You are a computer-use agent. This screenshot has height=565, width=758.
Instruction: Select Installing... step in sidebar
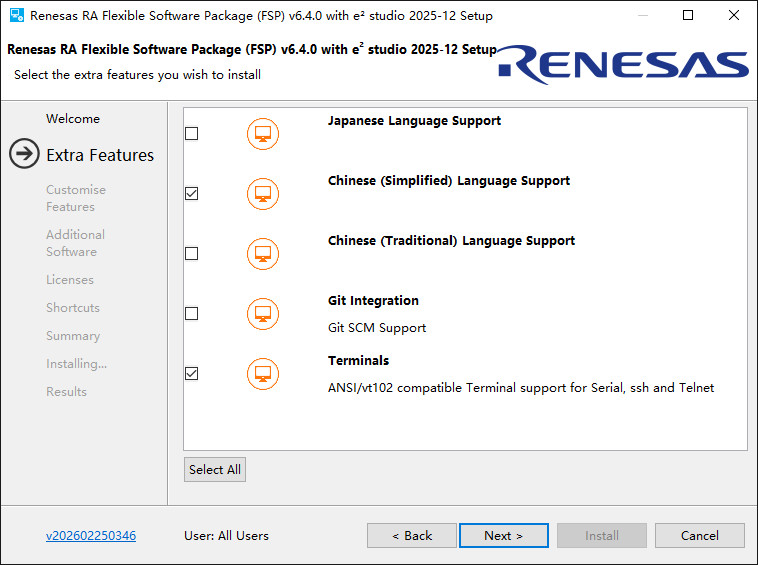pos(76,363)
